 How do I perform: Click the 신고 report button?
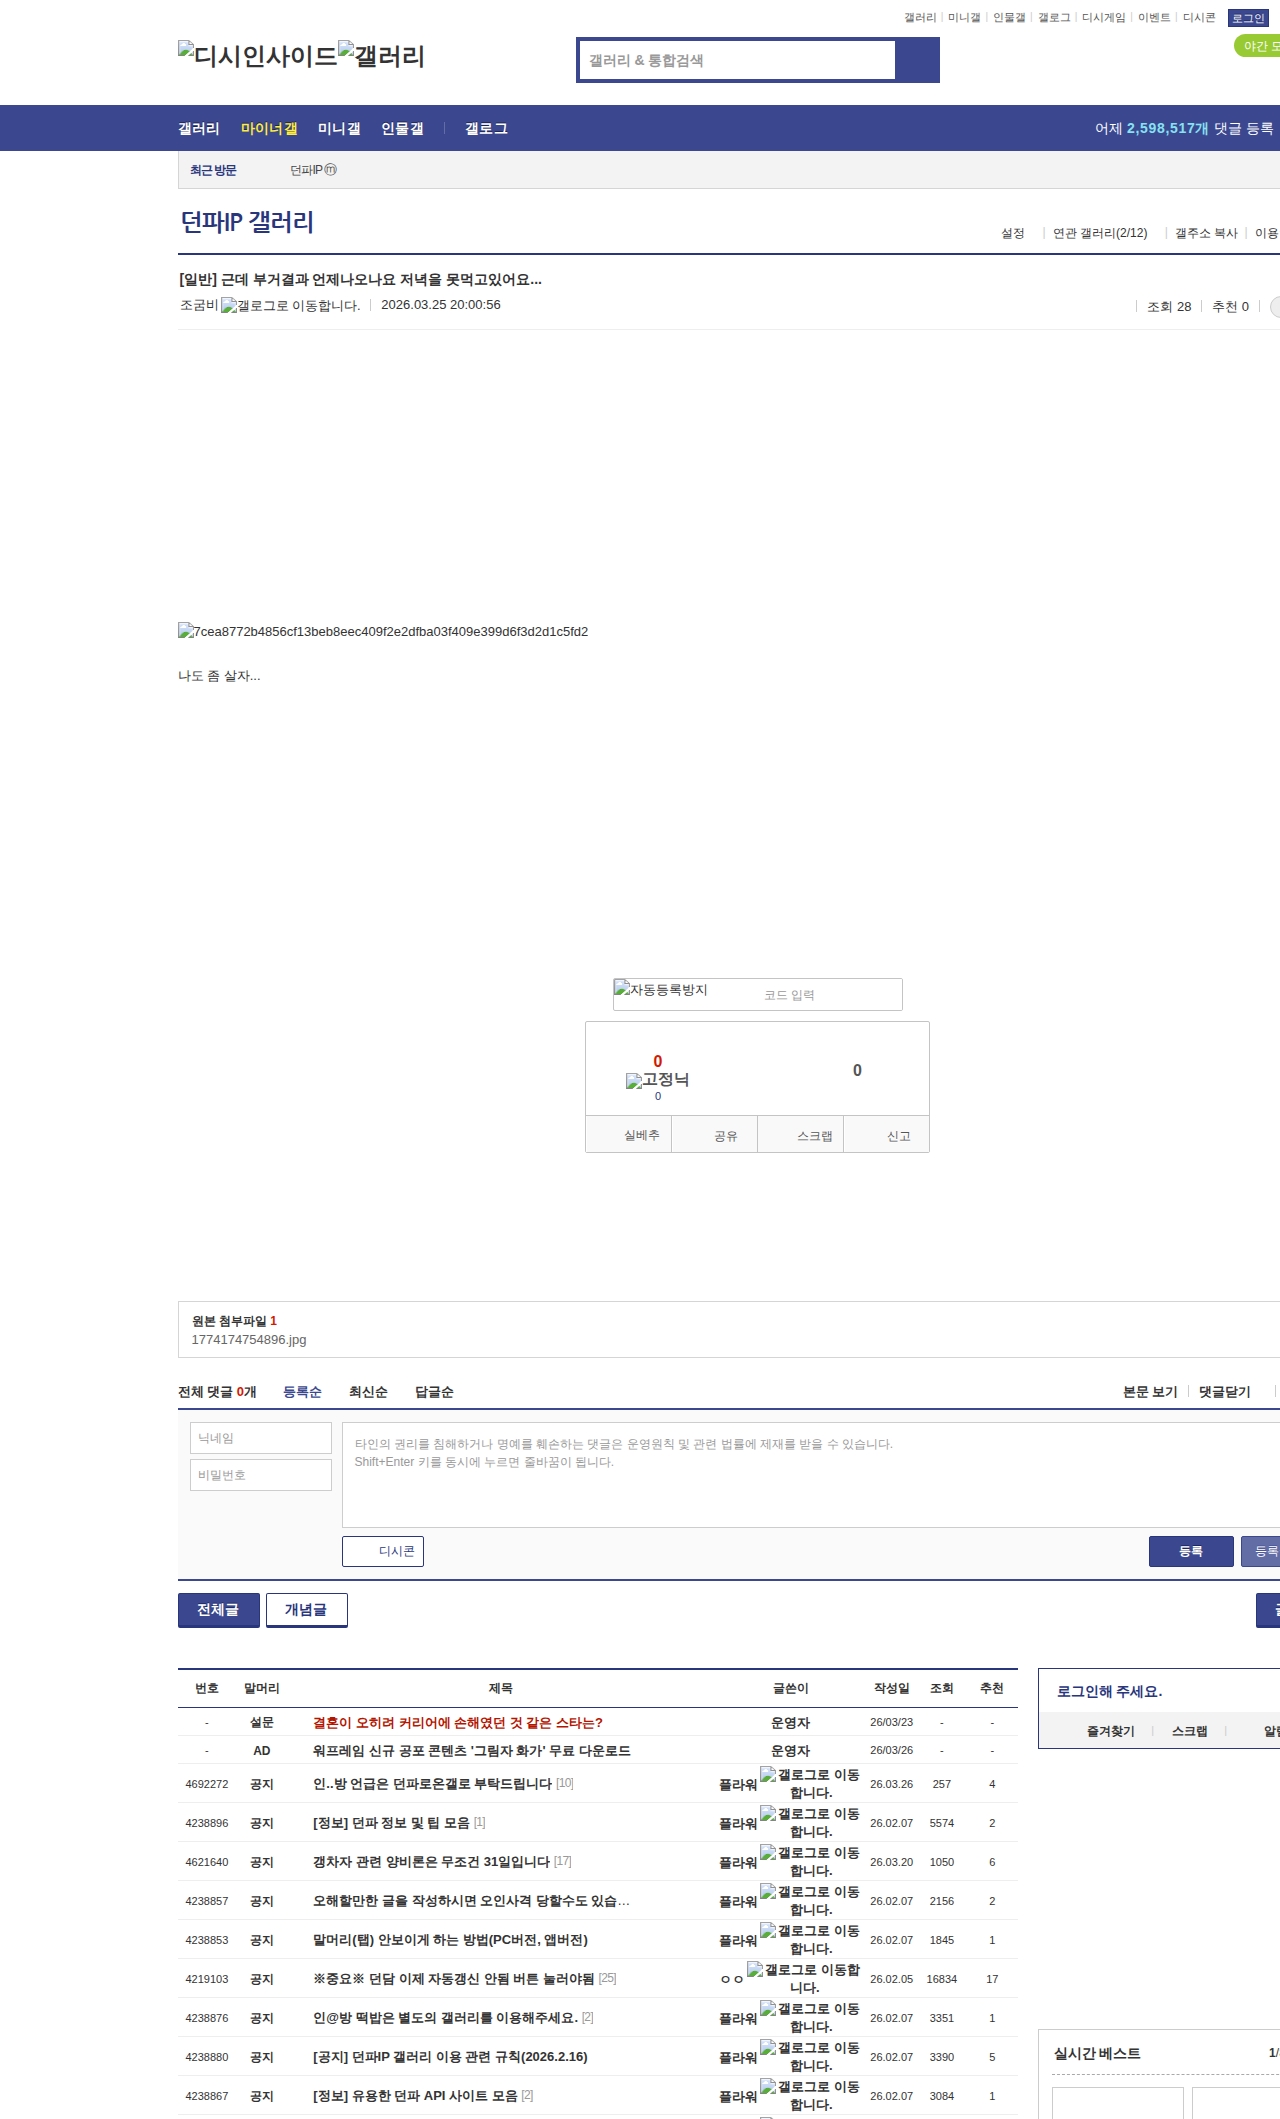tap(887, 1135)
